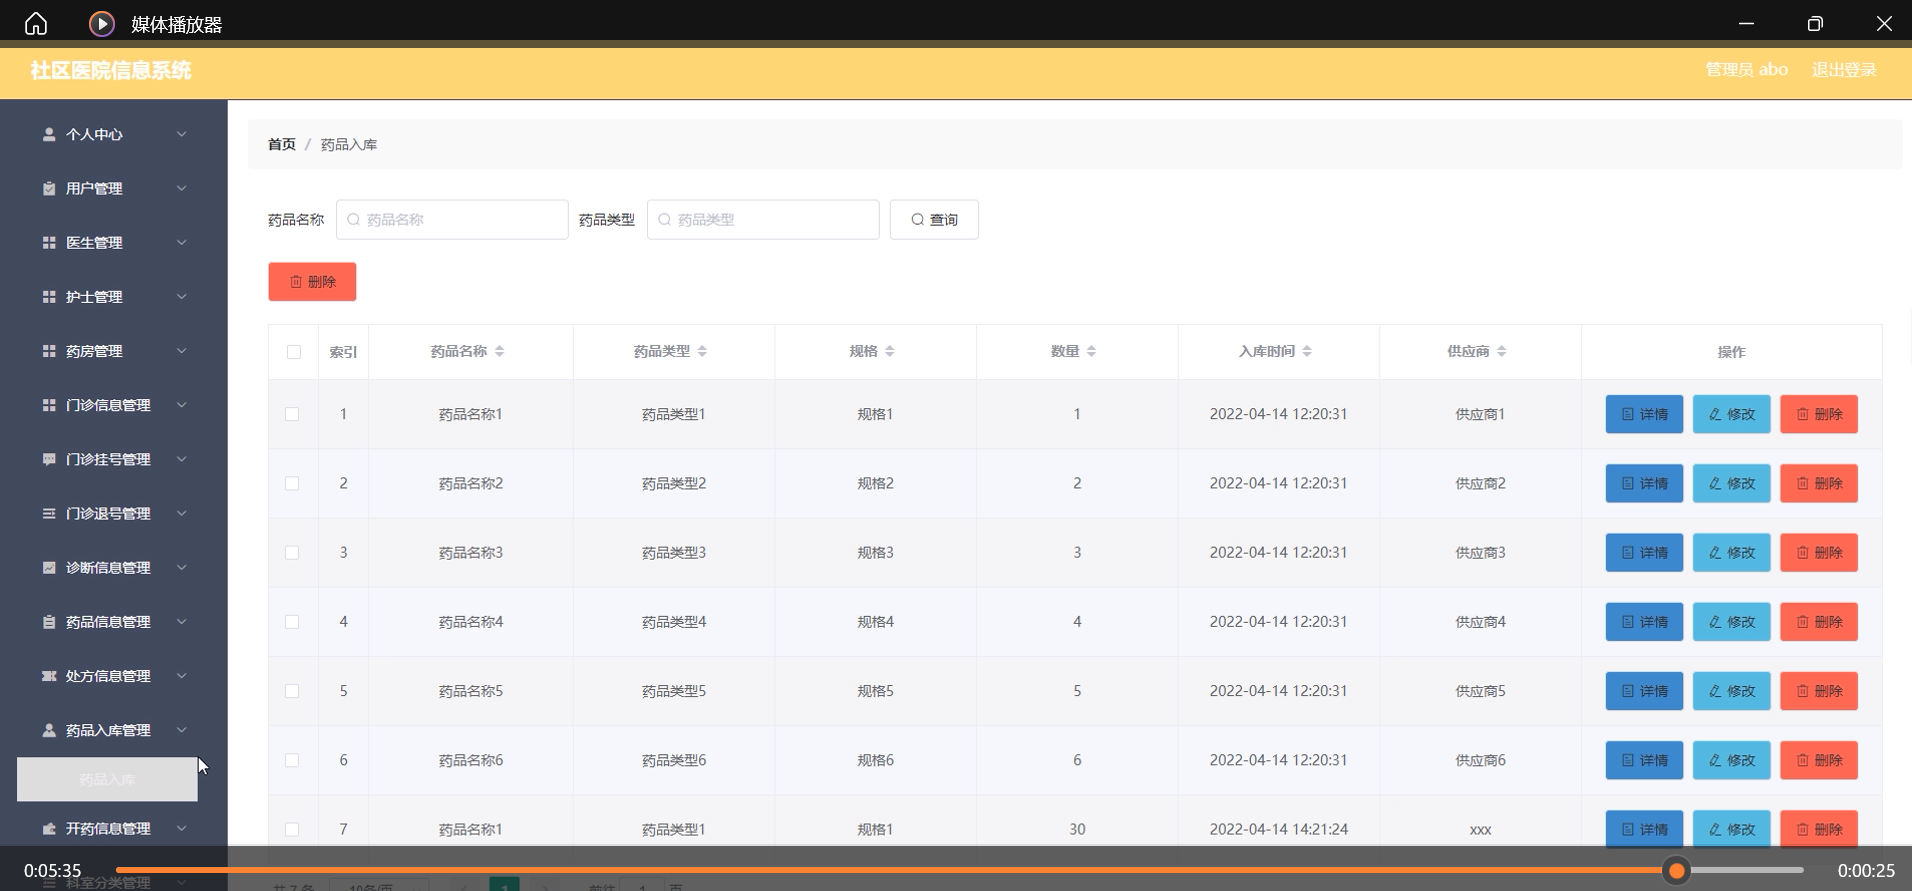Screen dimensions: 1912x891
Task: Open 详情 for 药品名称1 row 1
Action: tap(1644, 414)
